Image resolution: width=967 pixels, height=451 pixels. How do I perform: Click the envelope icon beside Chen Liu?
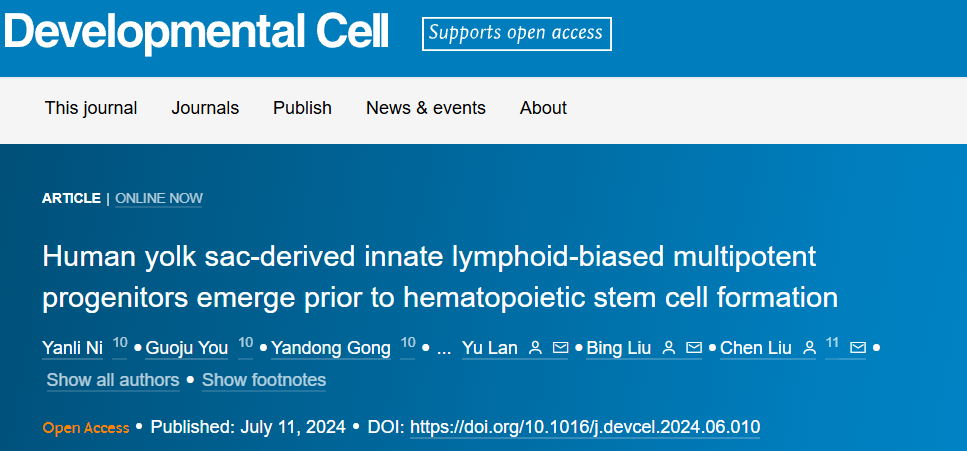pyautogui.click(x=857, y=348)
